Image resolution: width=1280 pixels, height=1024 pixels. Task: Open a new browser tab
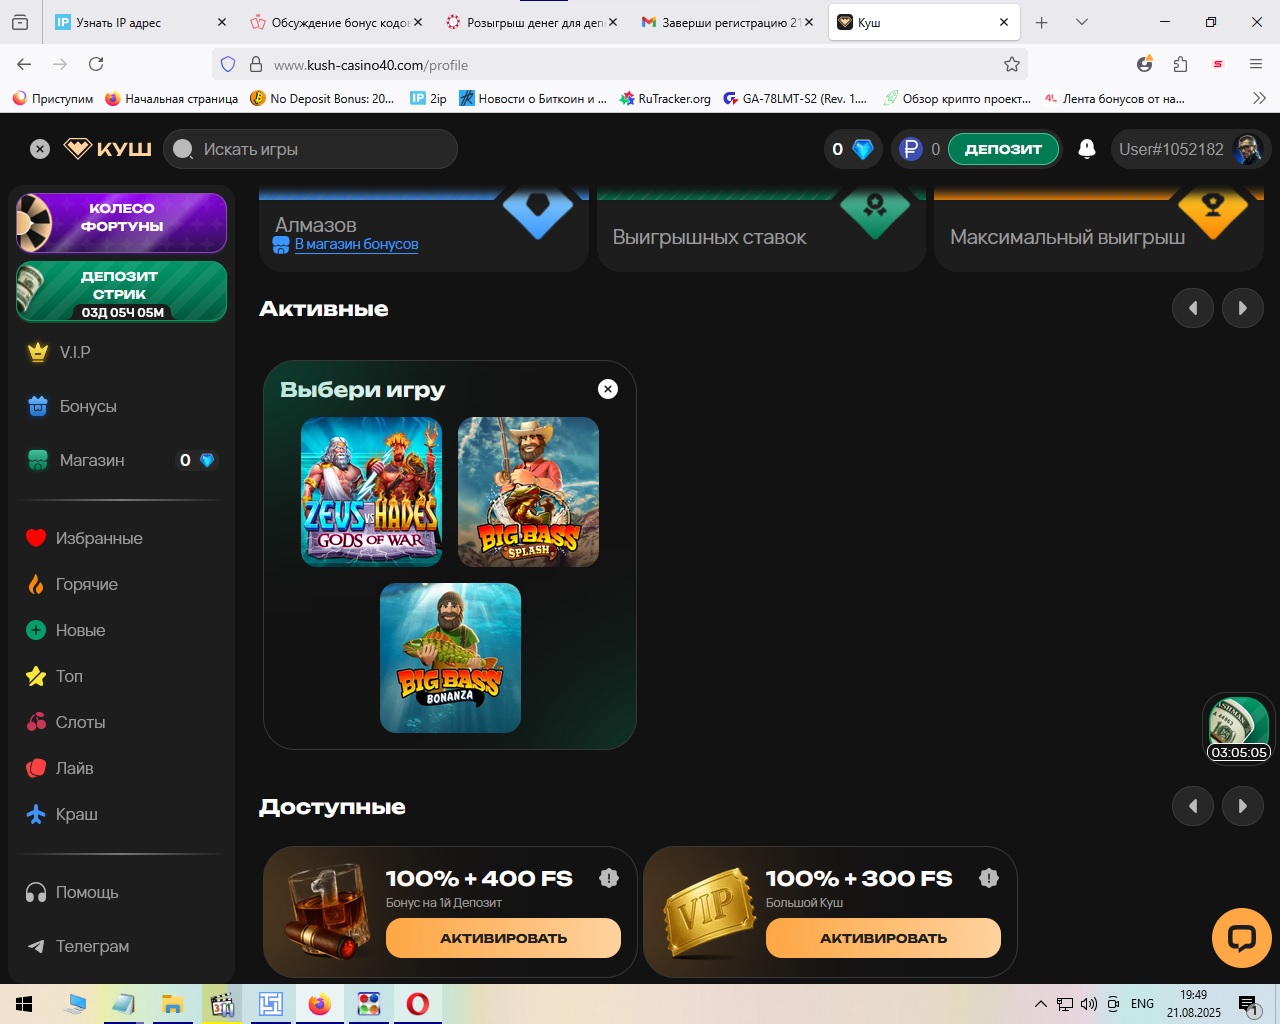click(1041, 22)
